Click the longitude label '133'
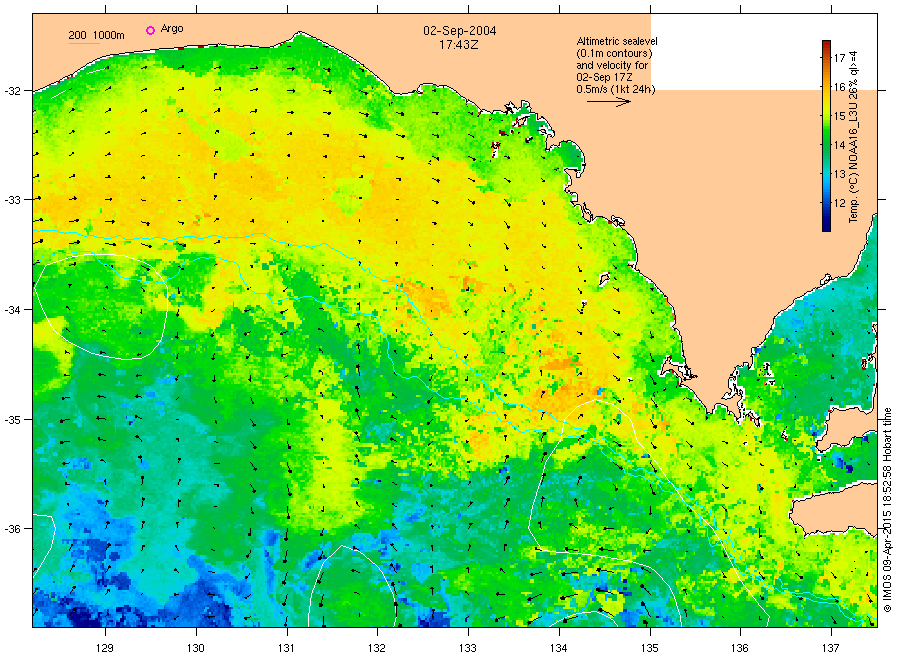The image size is (900, 660). 468,648
